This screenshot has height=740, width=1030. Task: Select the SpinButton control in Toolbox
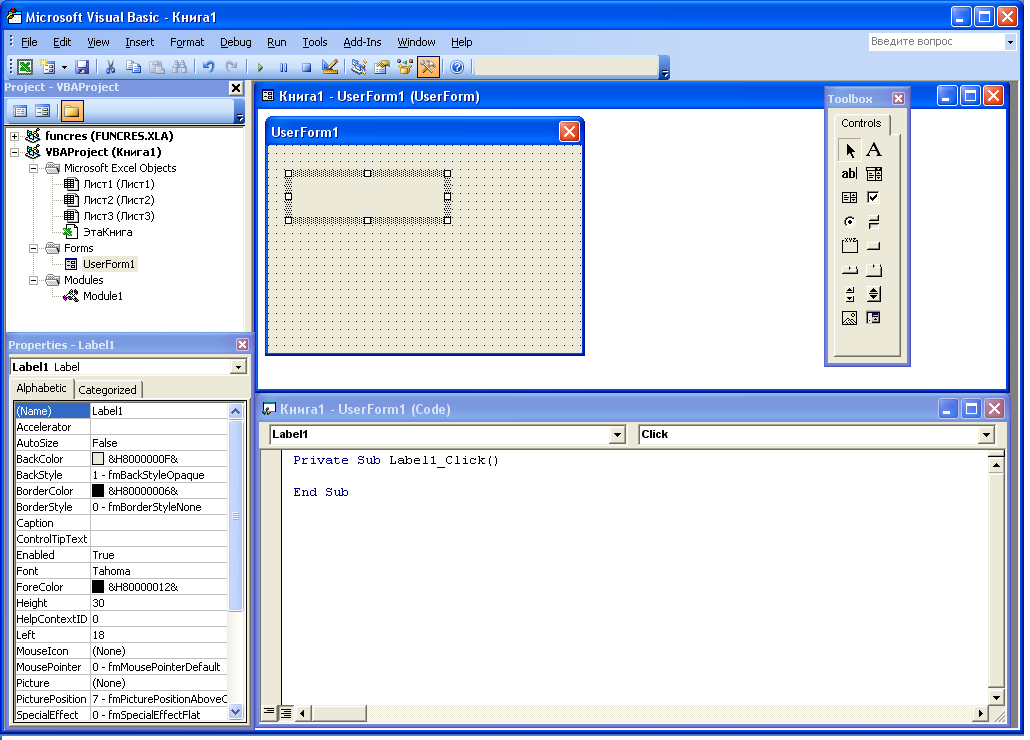click(x=874, y=294)
